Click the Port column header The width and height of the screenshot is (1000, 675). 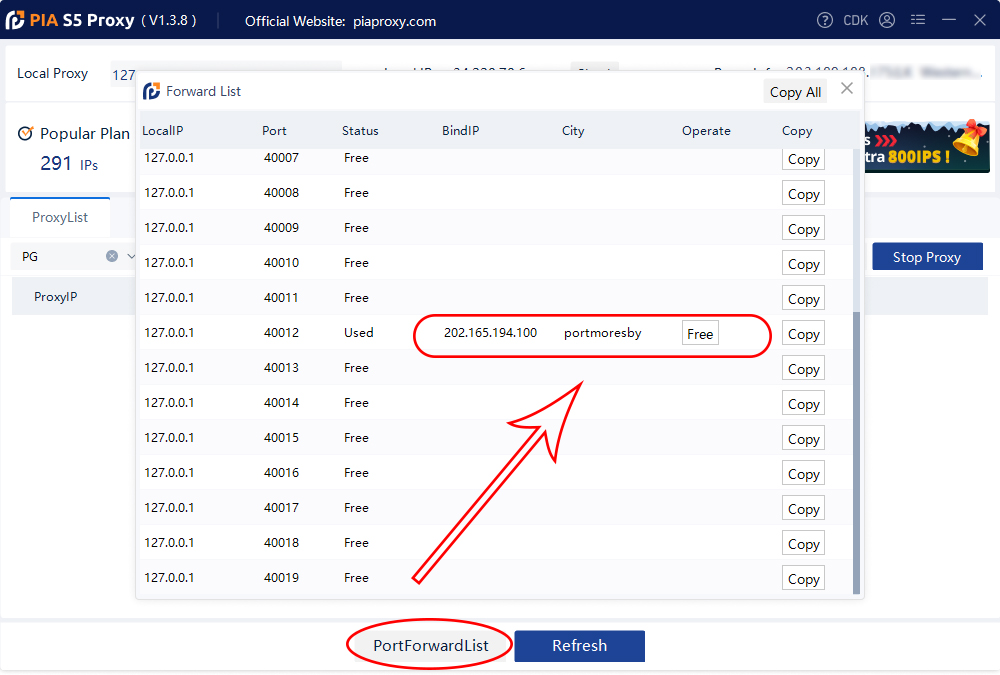tap(274, 130)
